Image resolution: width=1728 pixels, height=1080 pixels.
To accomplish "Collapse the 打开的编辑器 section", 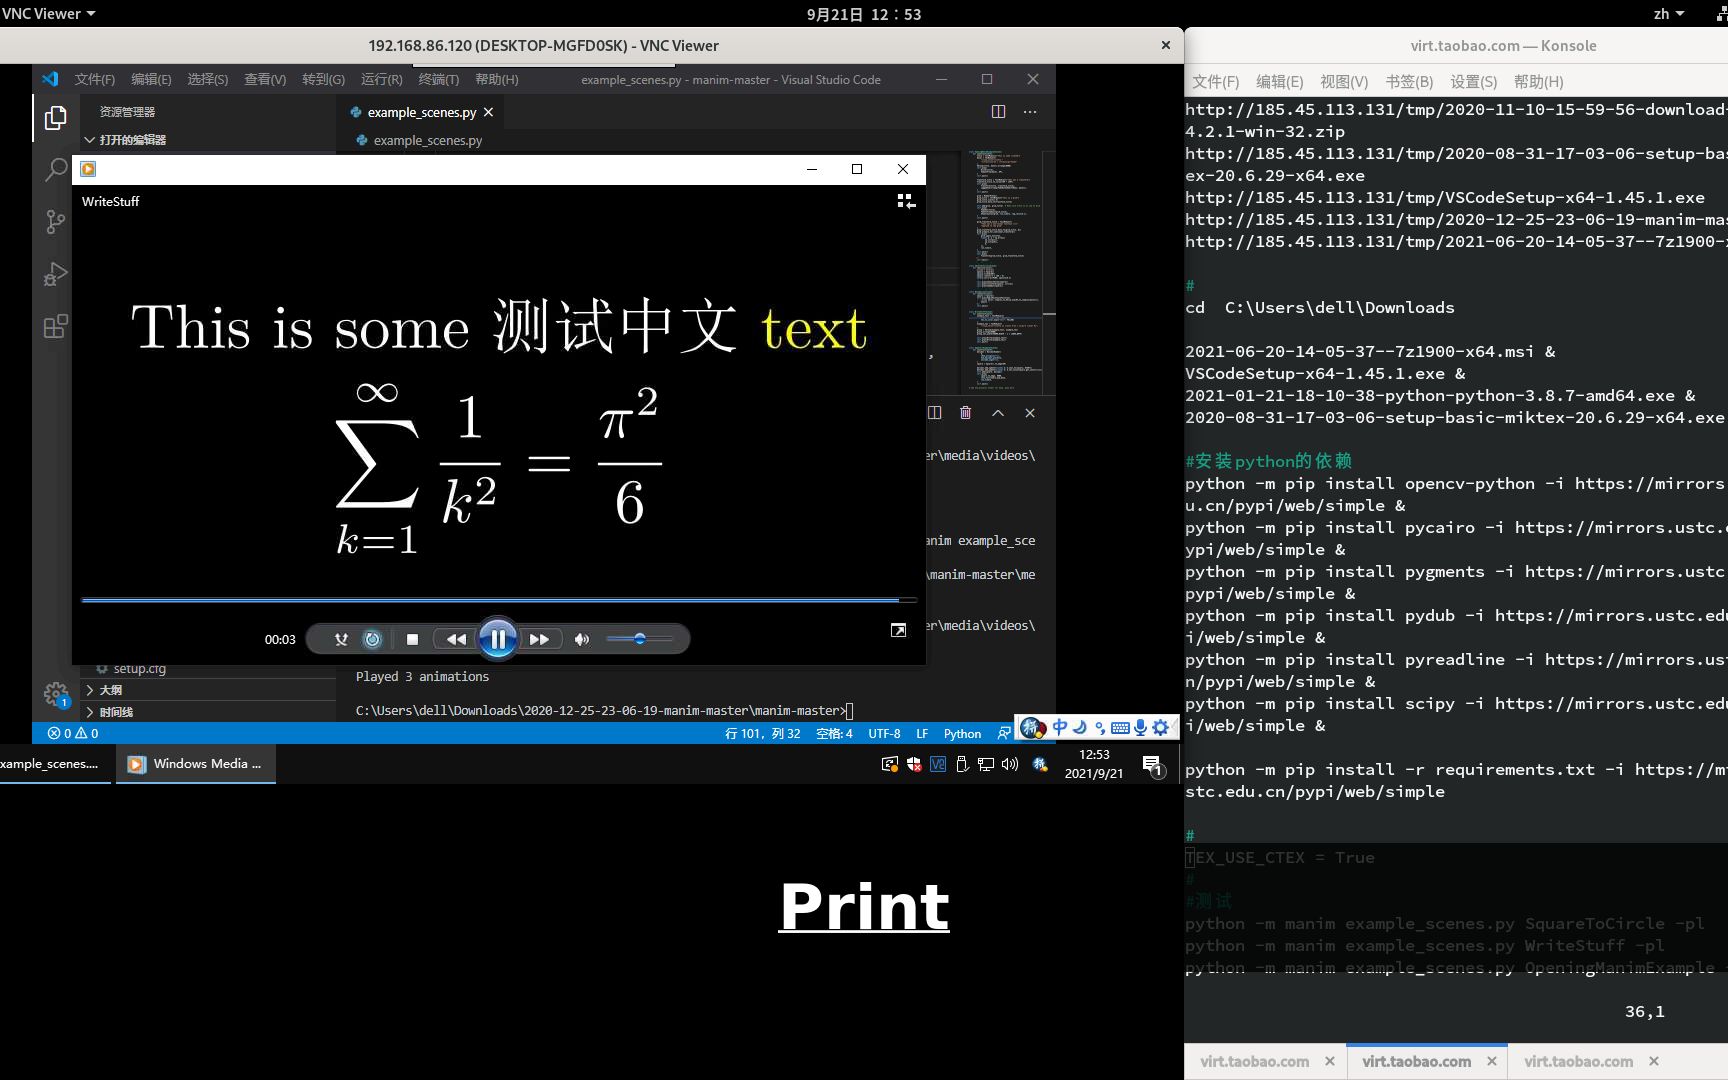I will (x=128, y=140).
